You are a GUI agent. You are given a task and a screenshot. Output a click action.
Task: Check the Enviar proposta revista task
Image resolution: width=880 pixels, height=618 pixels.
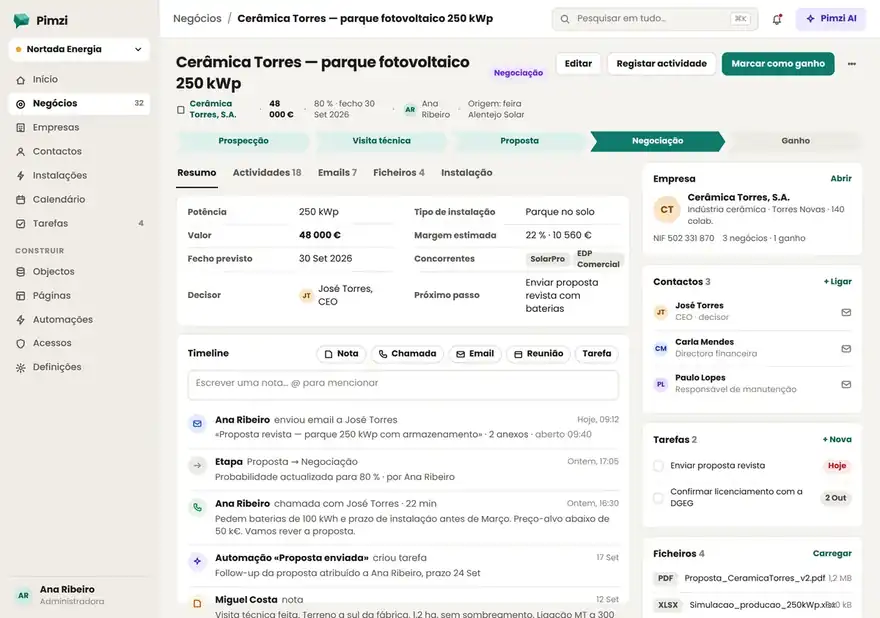pos(658,466)
